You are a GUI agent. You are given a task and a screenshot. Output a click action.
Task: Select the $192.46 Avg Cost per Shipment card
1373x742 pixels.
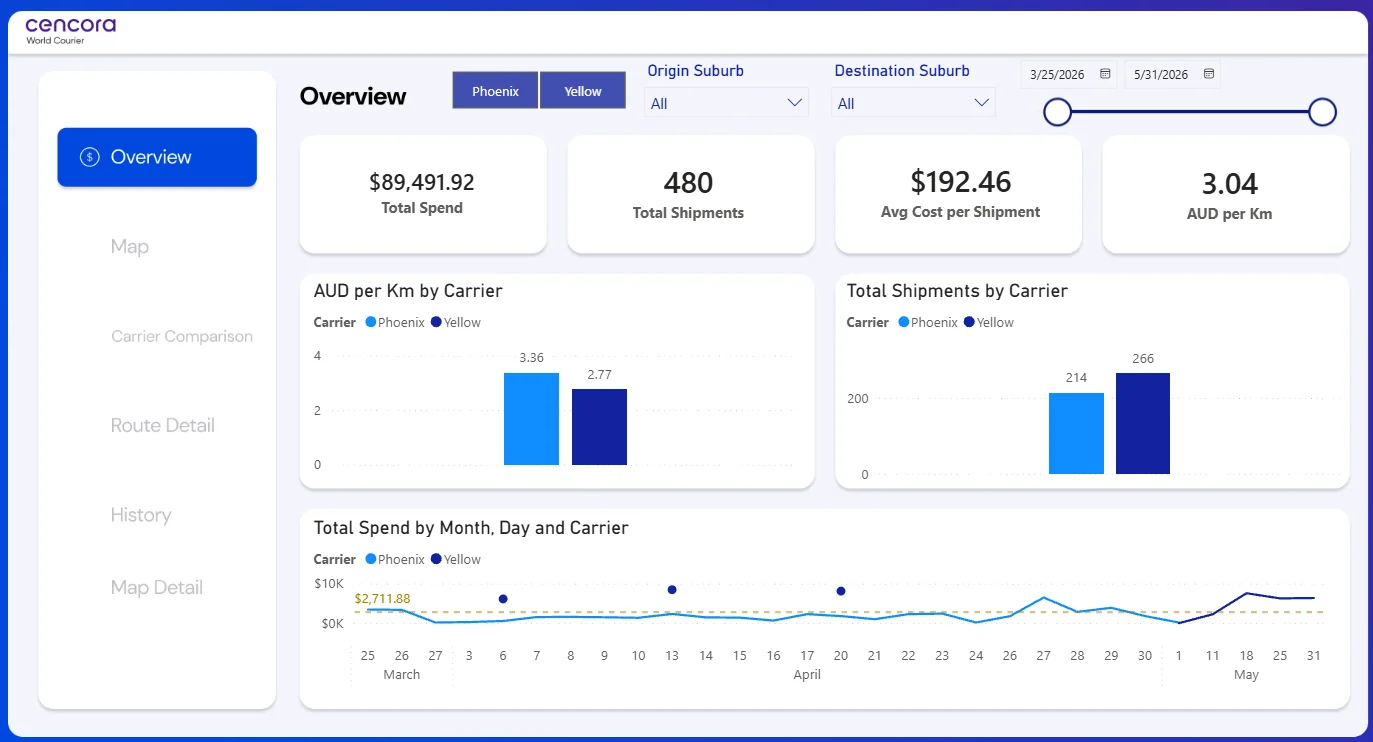click(959, 194)
